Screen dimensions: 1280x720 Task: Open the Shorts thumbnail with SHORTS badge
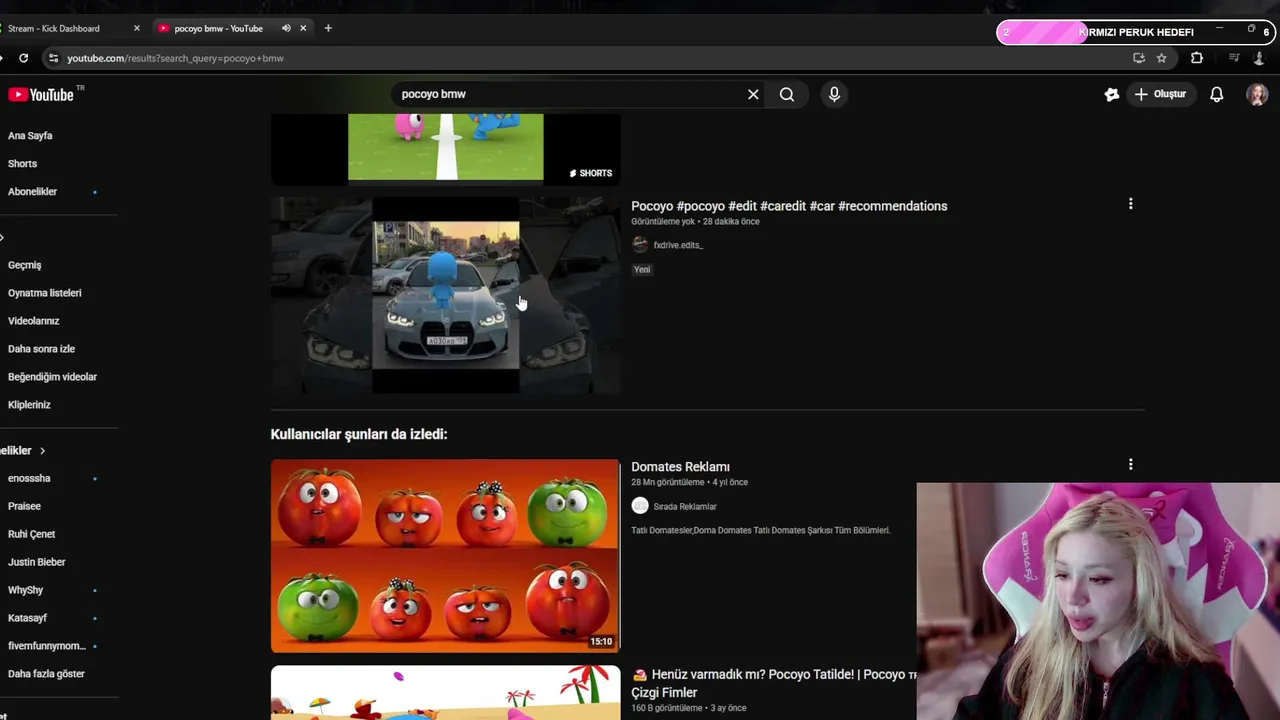pos(445,148)
